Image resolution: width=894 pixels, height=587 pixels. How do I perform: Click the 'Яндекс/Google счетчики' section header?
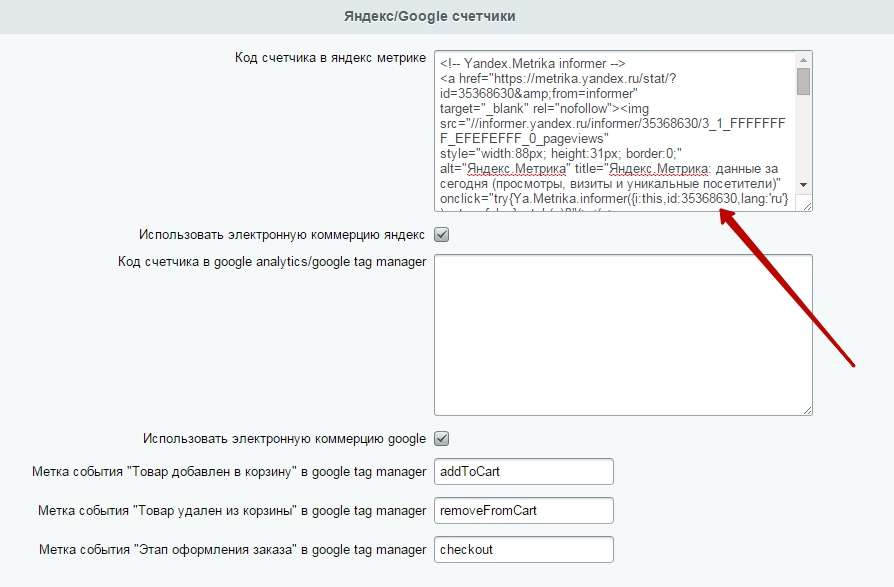click(x=429, y=16)
